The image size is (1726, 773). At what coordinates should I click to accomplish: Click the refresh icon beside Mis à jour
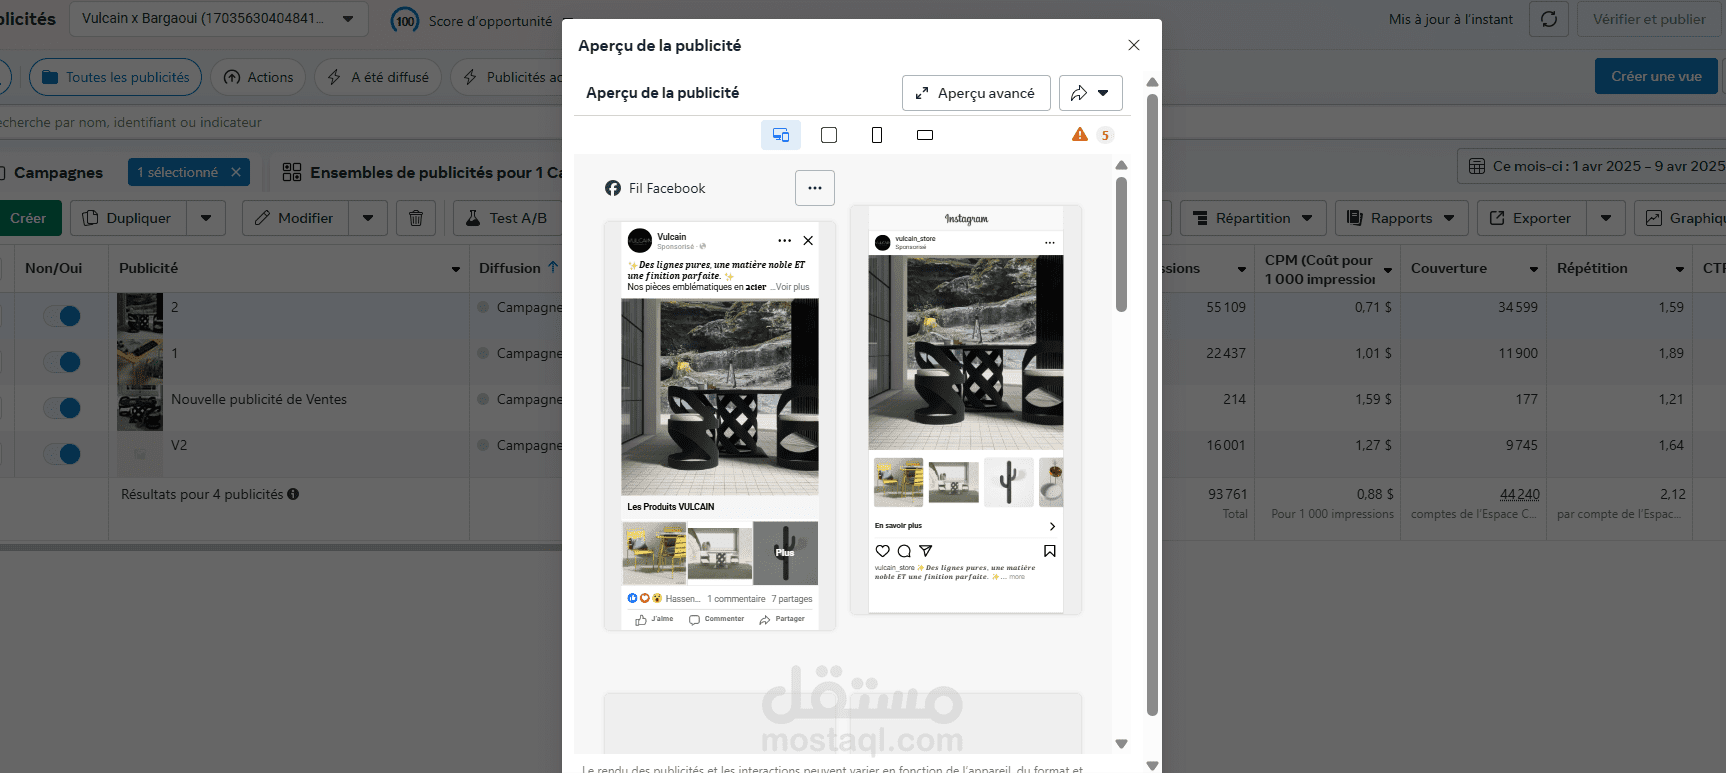pos(1549,19)
